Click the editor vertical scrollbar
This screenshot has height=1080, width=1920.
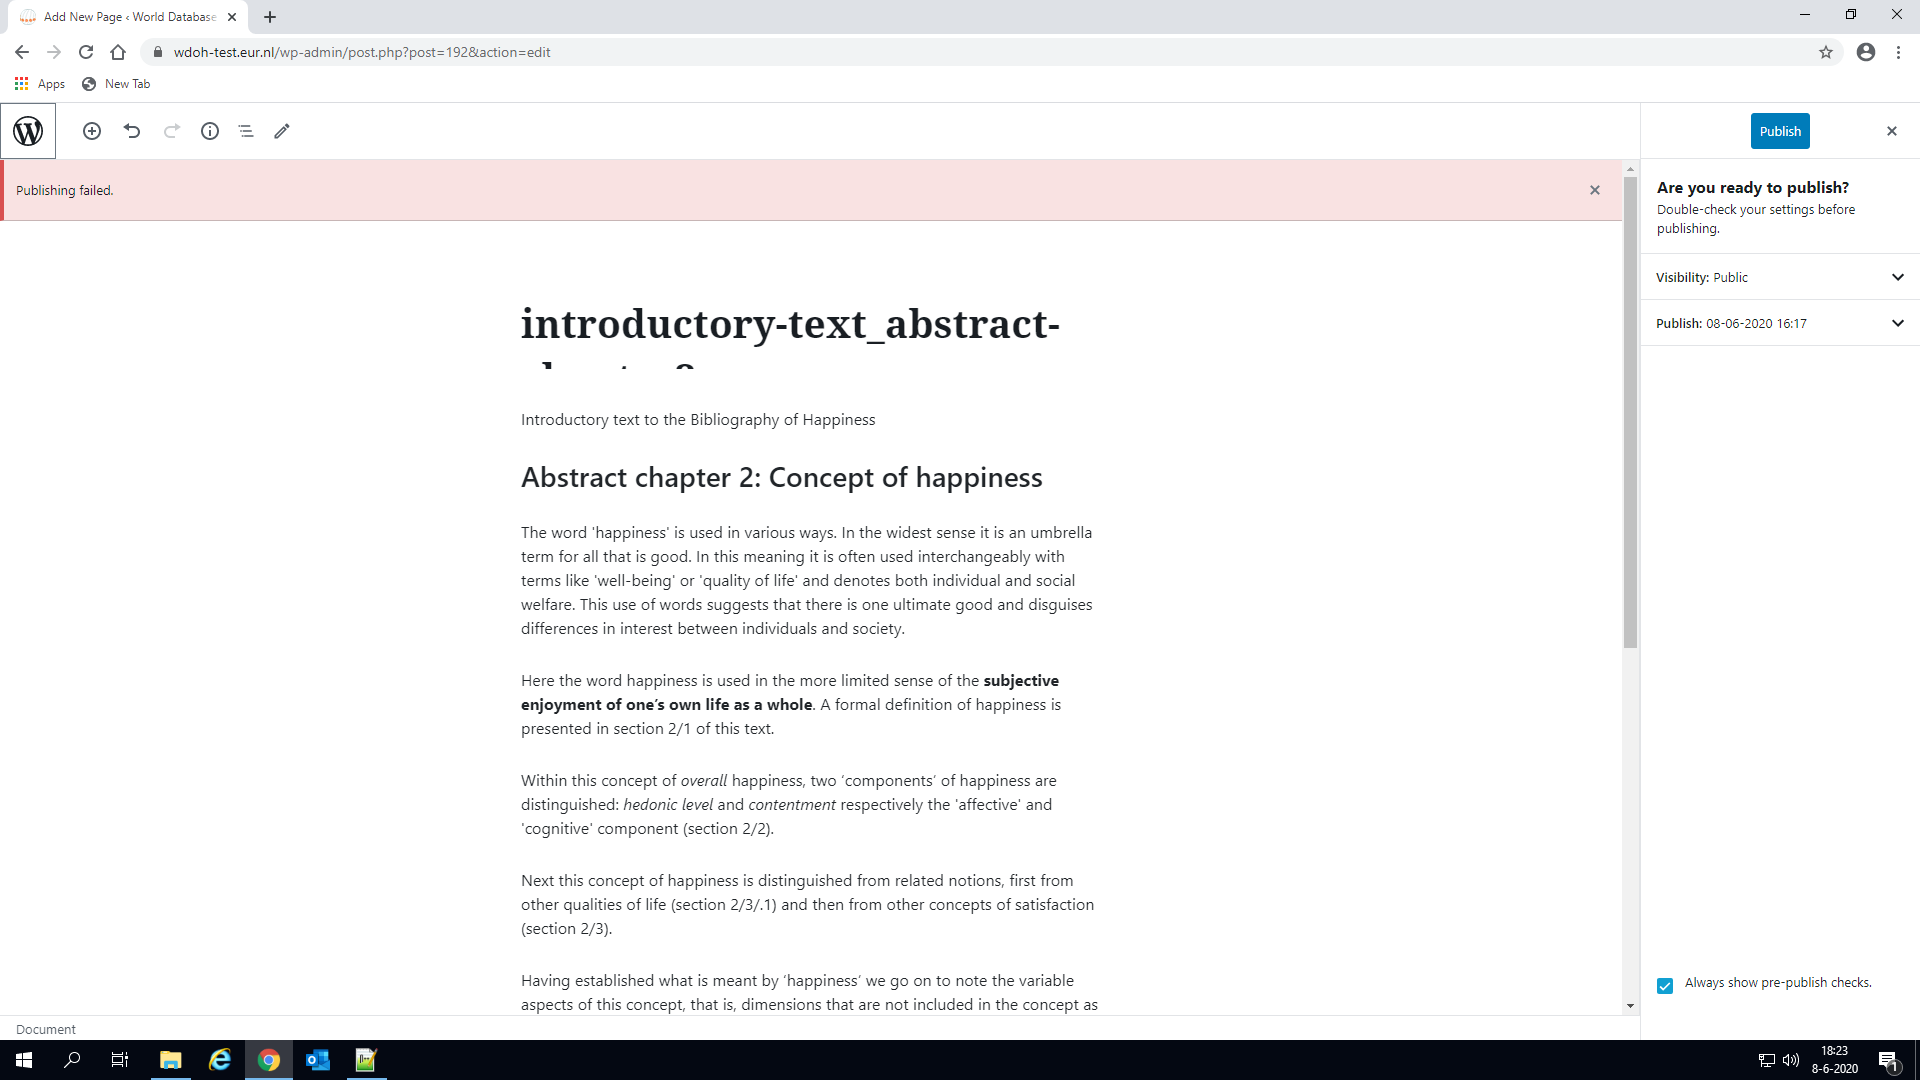[x=1630, y=412]
